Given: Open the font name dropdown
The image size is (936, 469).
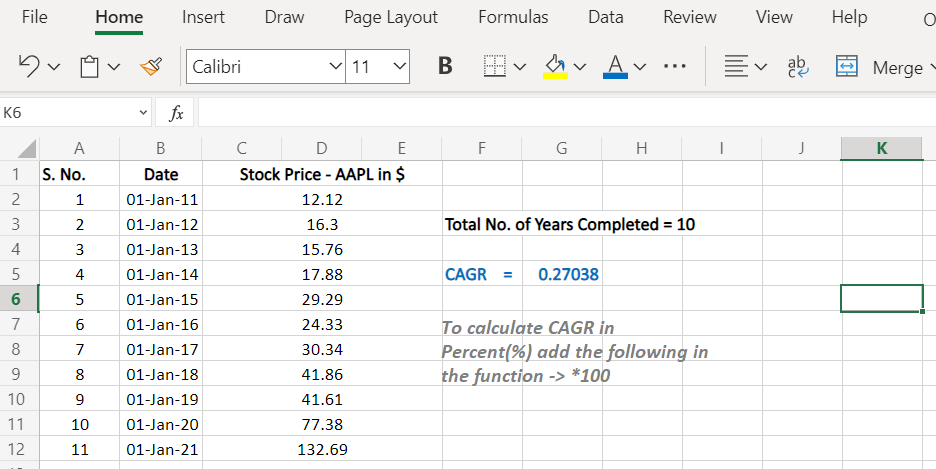Looking at the screenshot, I should [335, 67].
